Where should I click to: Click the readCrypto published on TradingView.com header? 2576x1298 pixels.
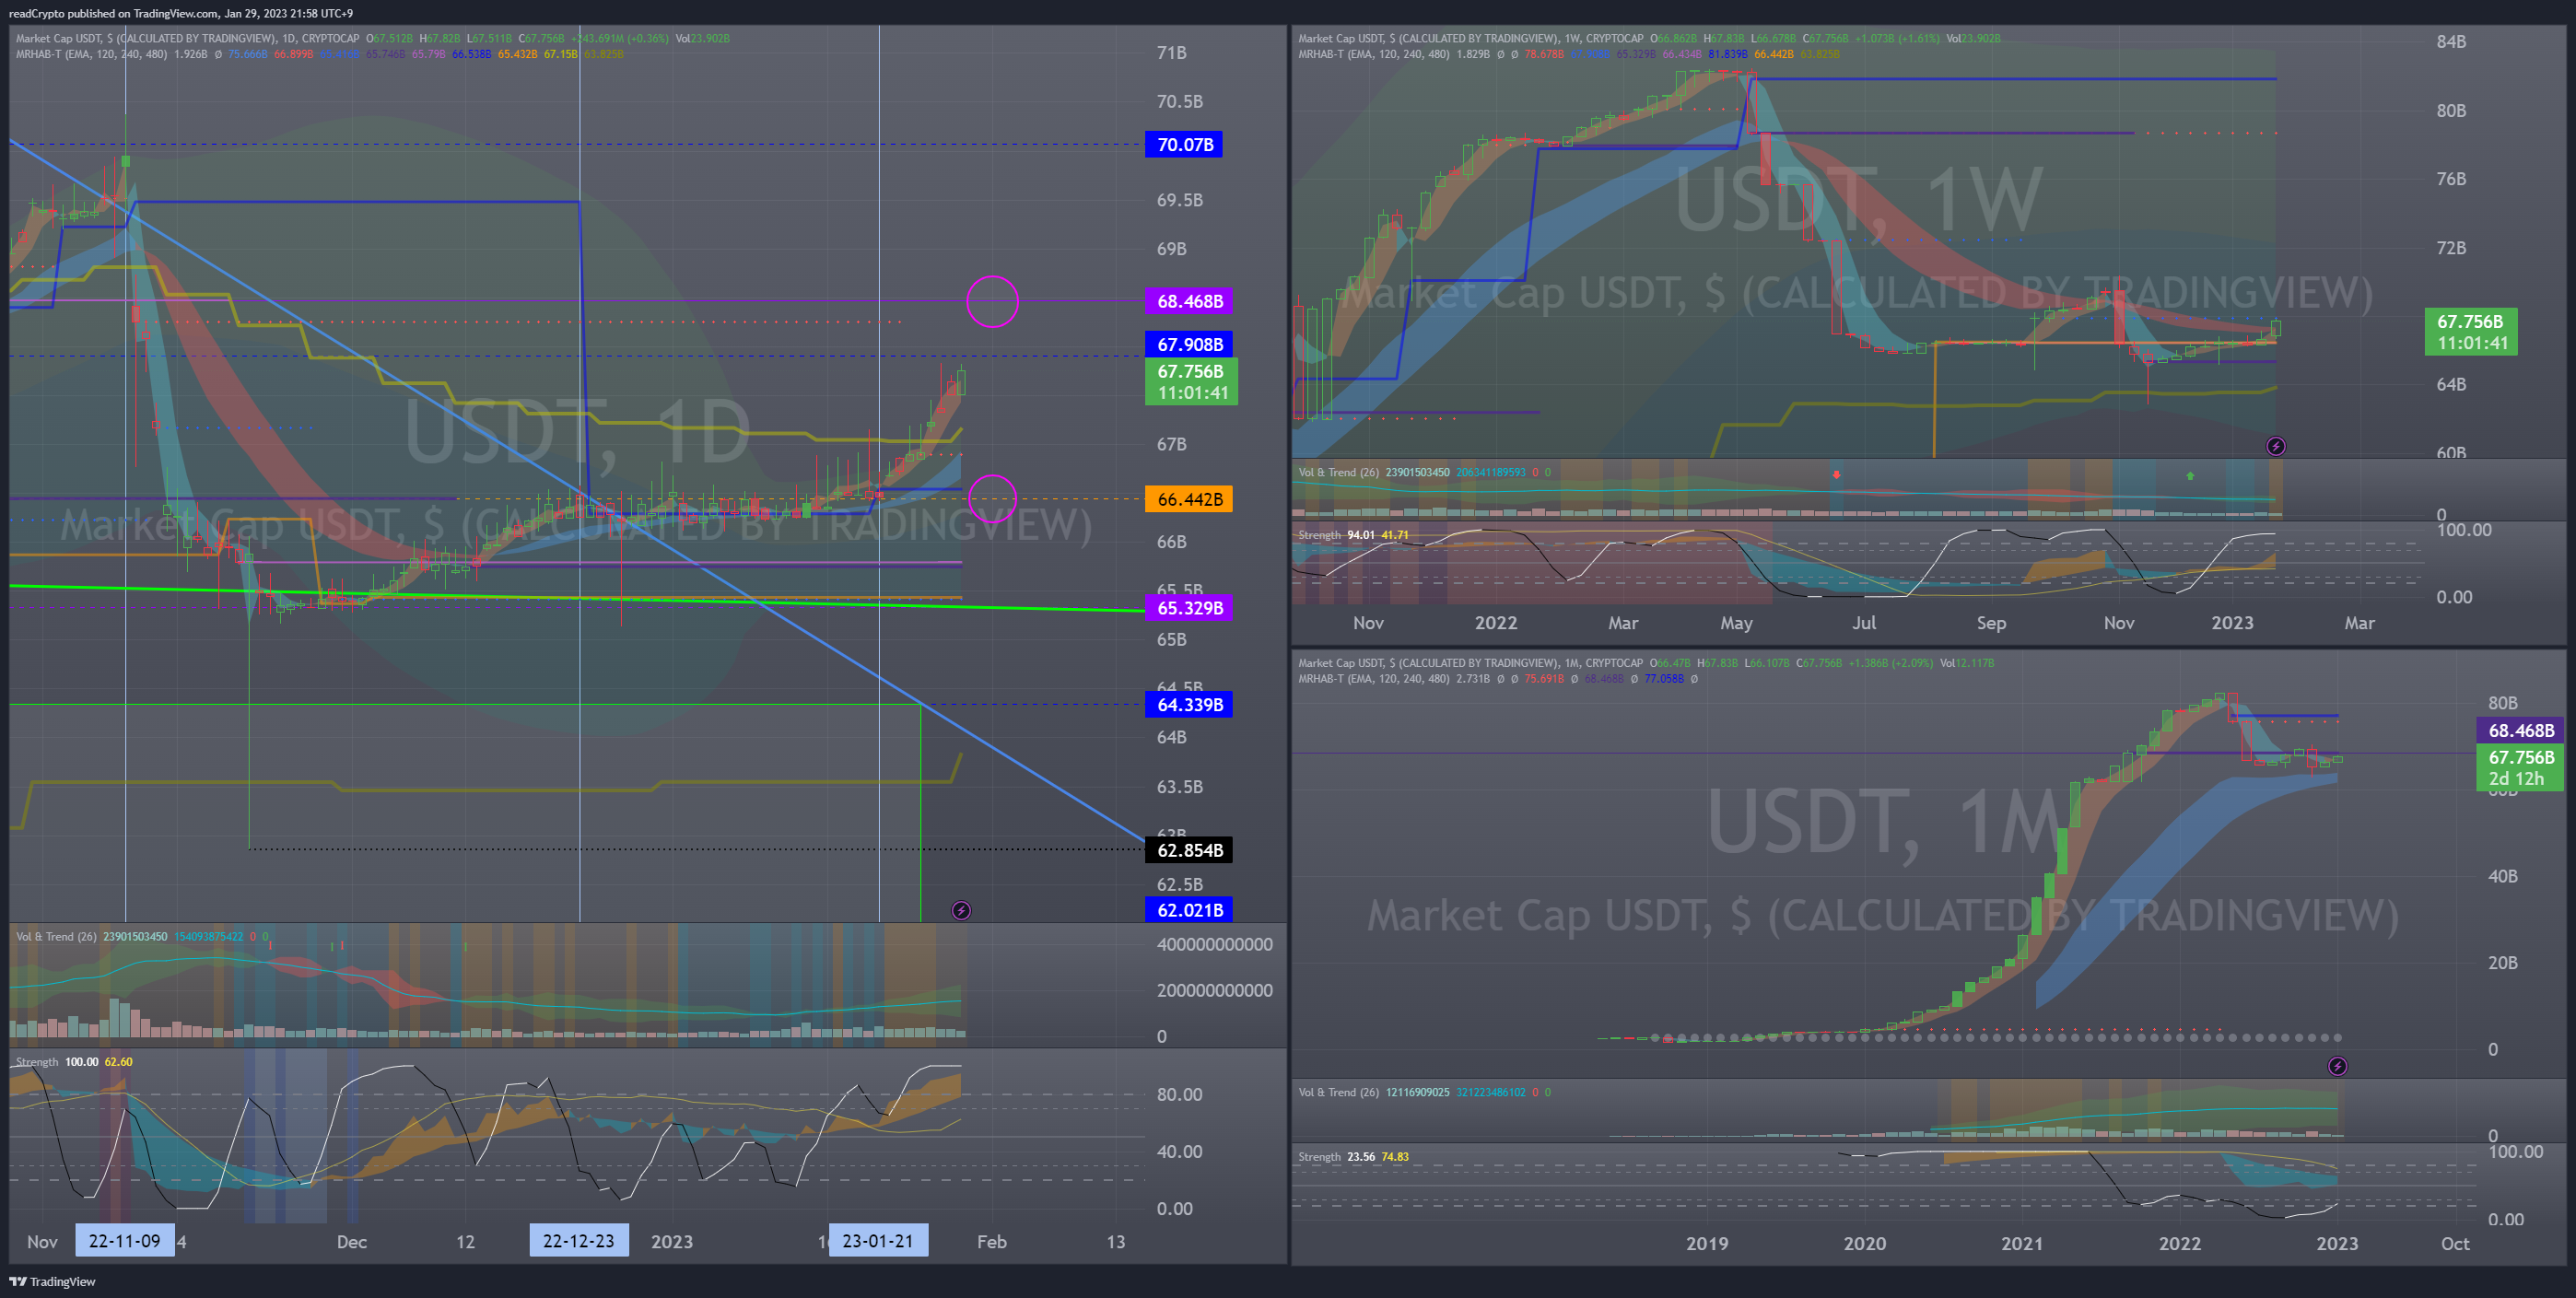pyautogui.click(x=180, y=13)
